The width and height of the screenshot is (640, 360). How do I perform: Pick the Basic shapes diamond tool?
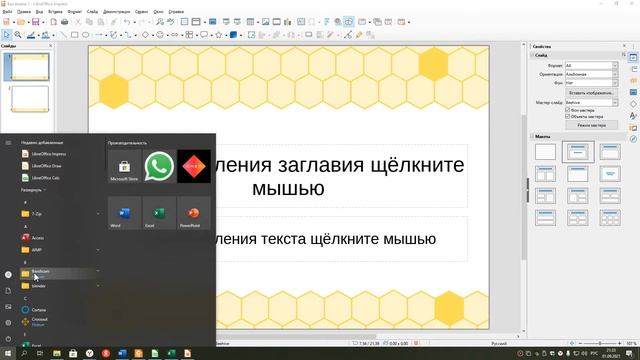[145, 35]
